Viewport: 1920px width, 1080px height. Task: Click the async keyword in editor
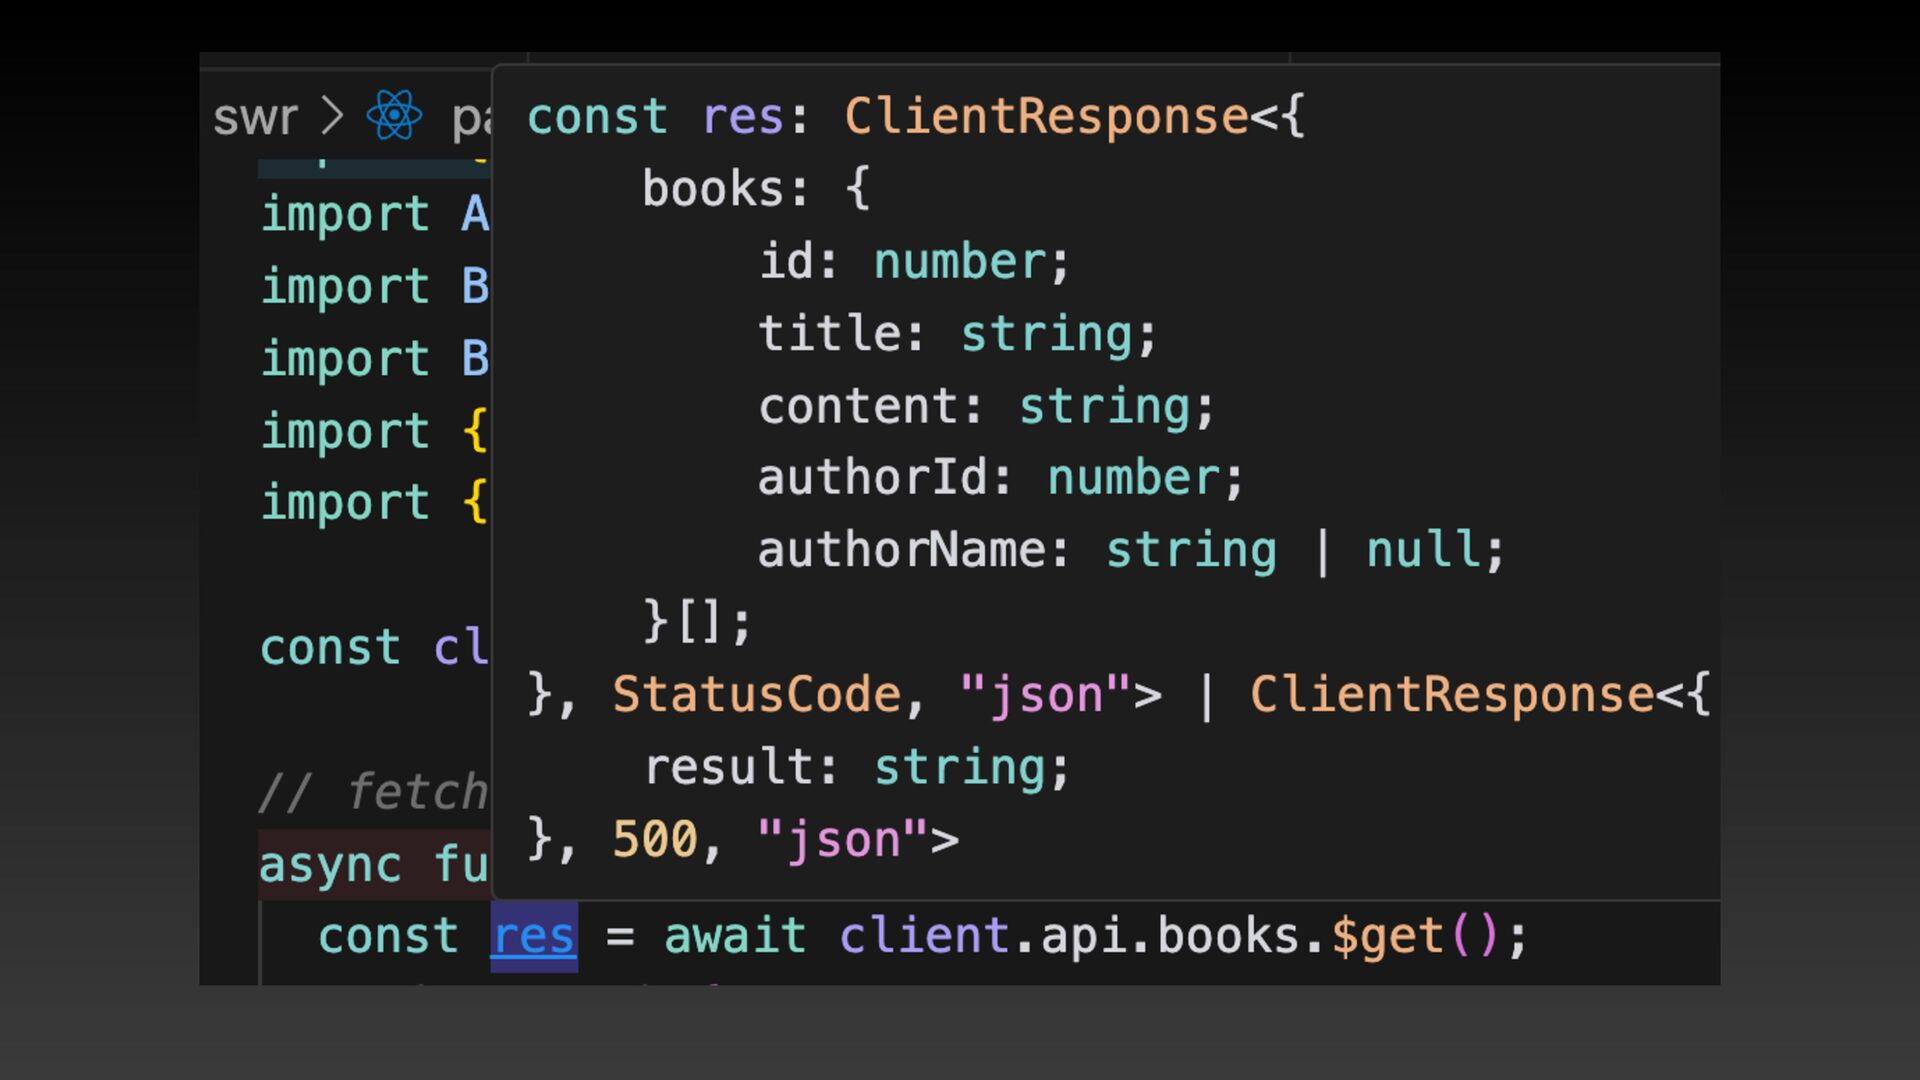click(x=330, y=865)
